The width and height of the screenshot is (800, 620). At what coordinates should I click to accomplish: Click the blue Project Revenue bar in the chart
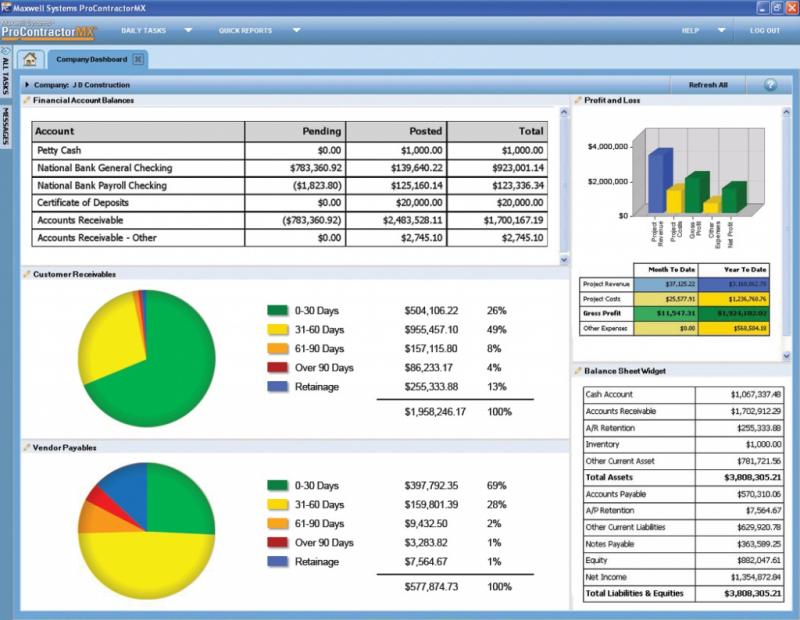pyautogui.click(x=660, y=181)
